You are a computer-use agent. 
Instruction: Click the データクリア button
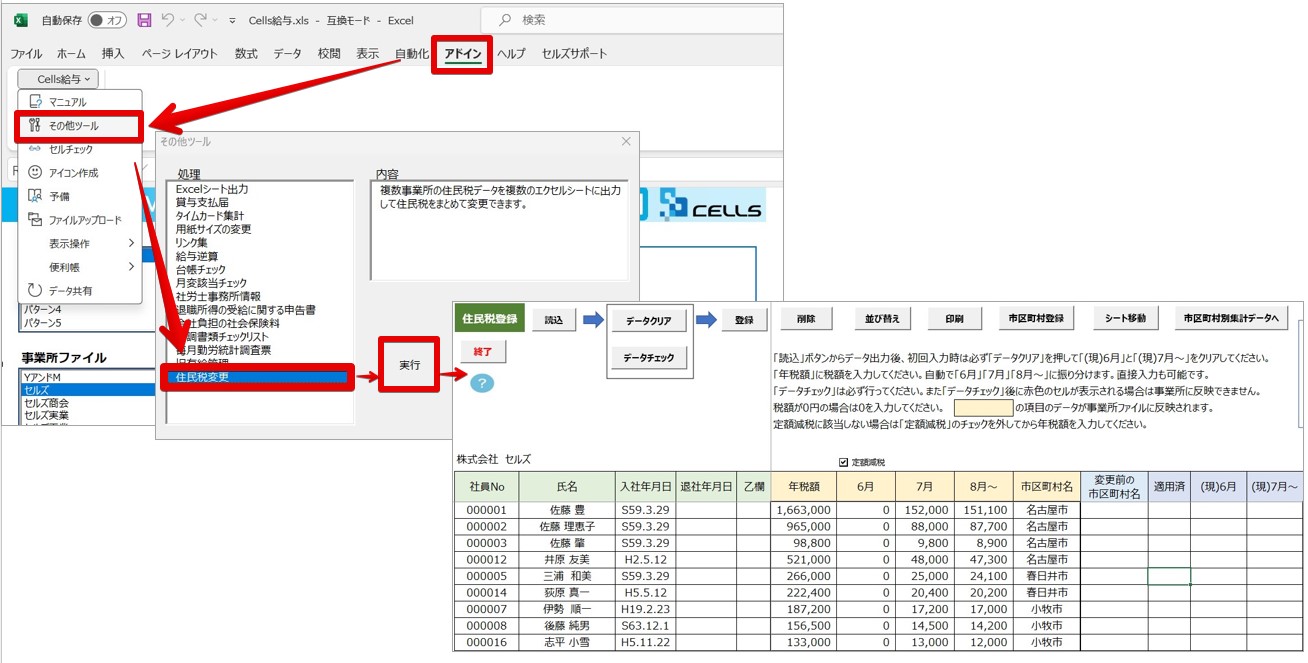click(649, 321)
